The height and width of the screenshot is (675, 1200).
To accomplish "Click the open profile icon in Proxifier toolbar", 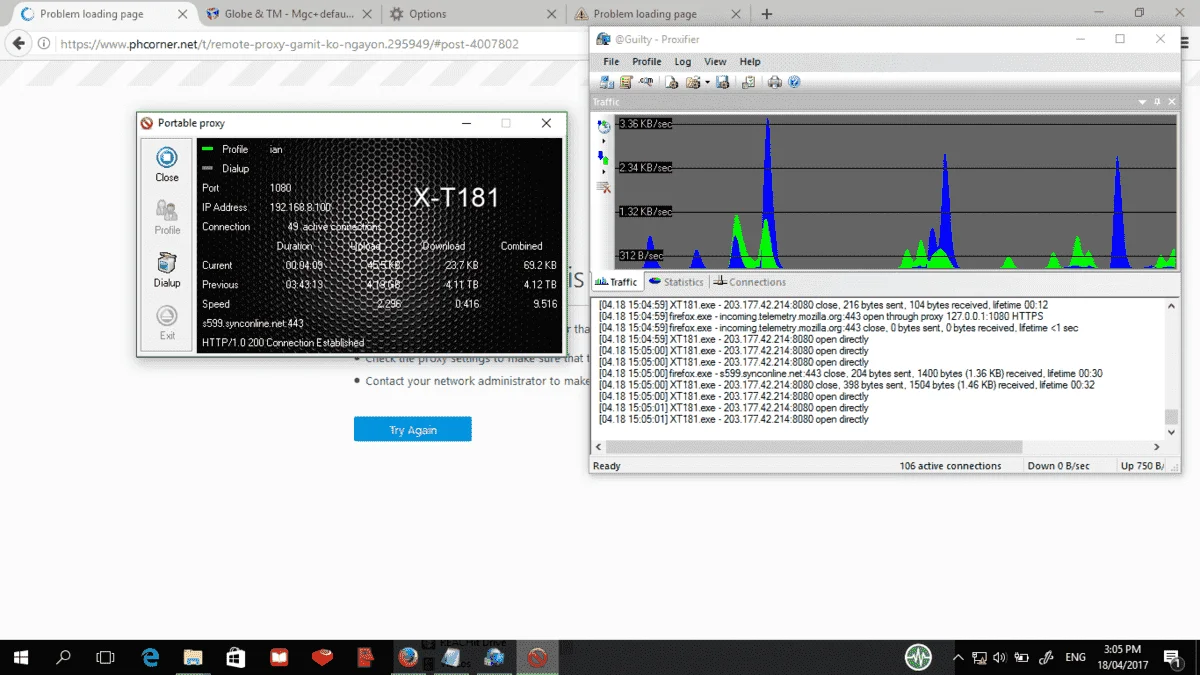I will click(x=673, y=82).
